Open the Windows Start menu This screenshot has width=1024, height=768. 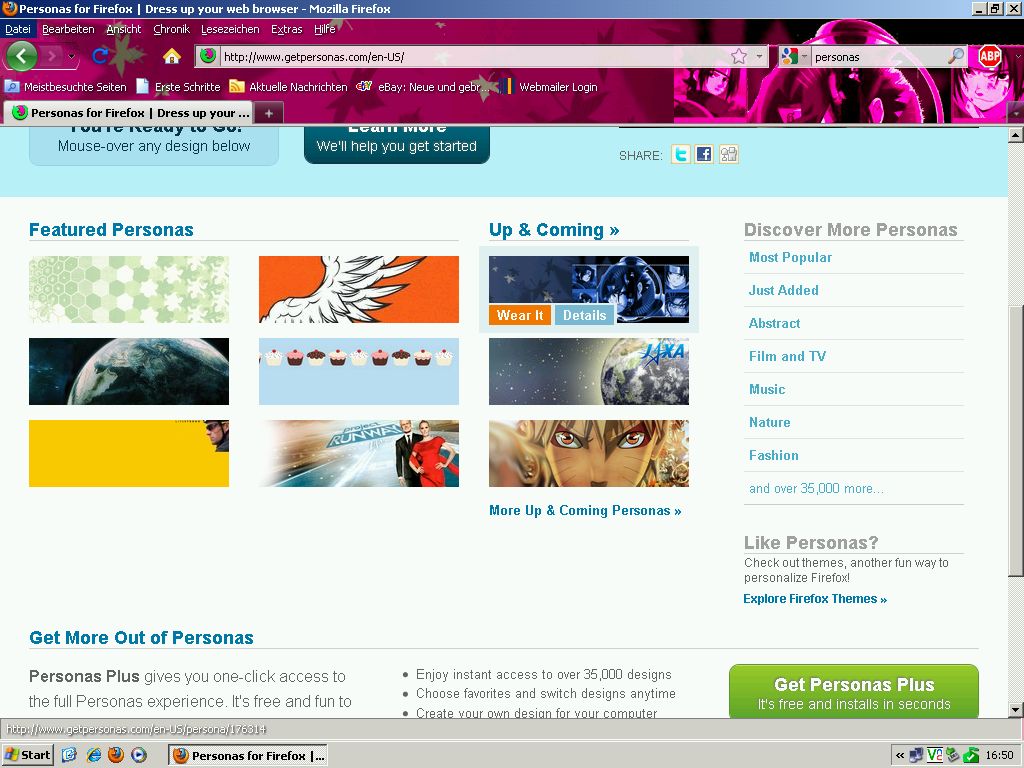tap(28, 755)
